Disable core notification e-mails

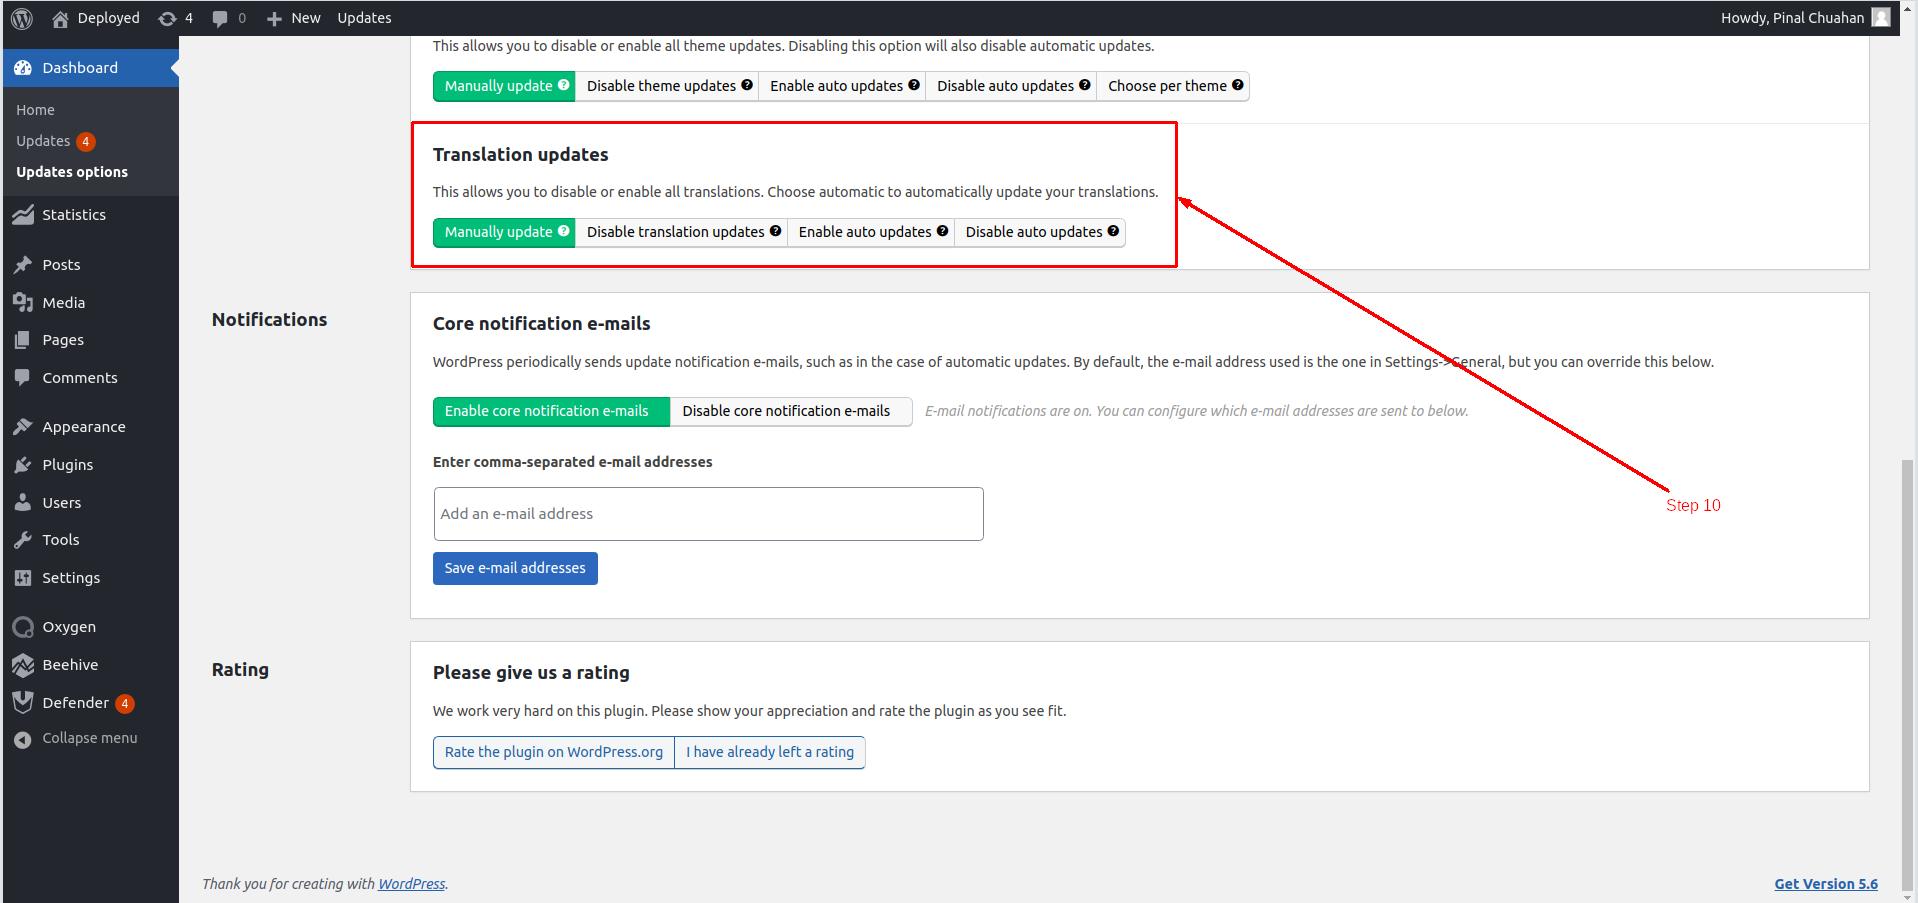[x=791, y=411]
